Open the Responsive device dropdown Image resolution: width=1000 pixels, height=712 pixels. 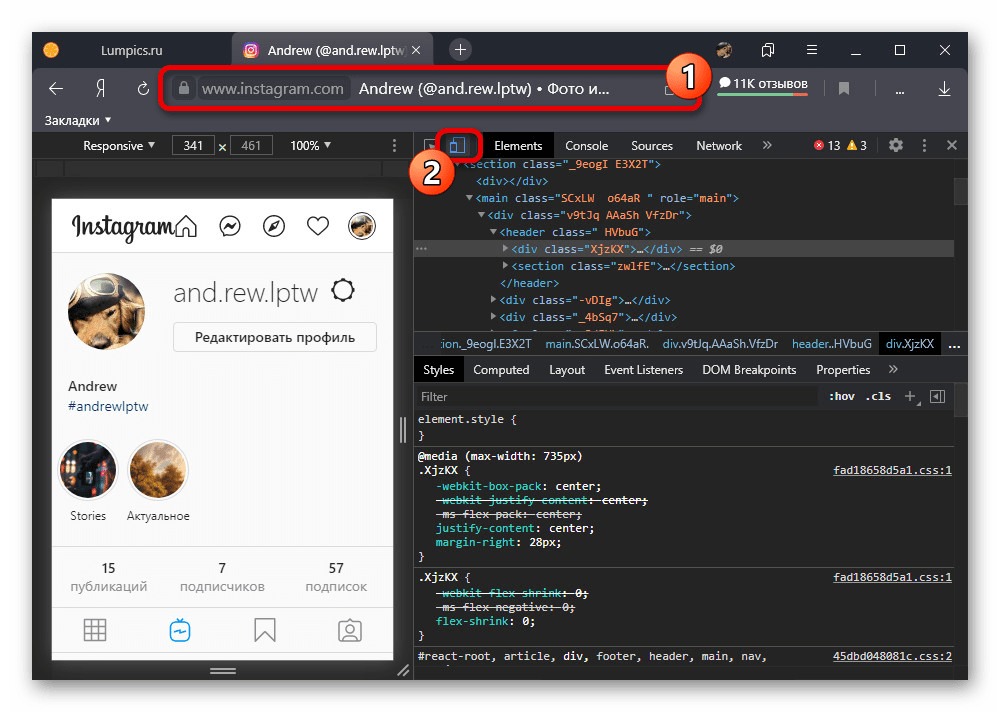coord(119,146)
